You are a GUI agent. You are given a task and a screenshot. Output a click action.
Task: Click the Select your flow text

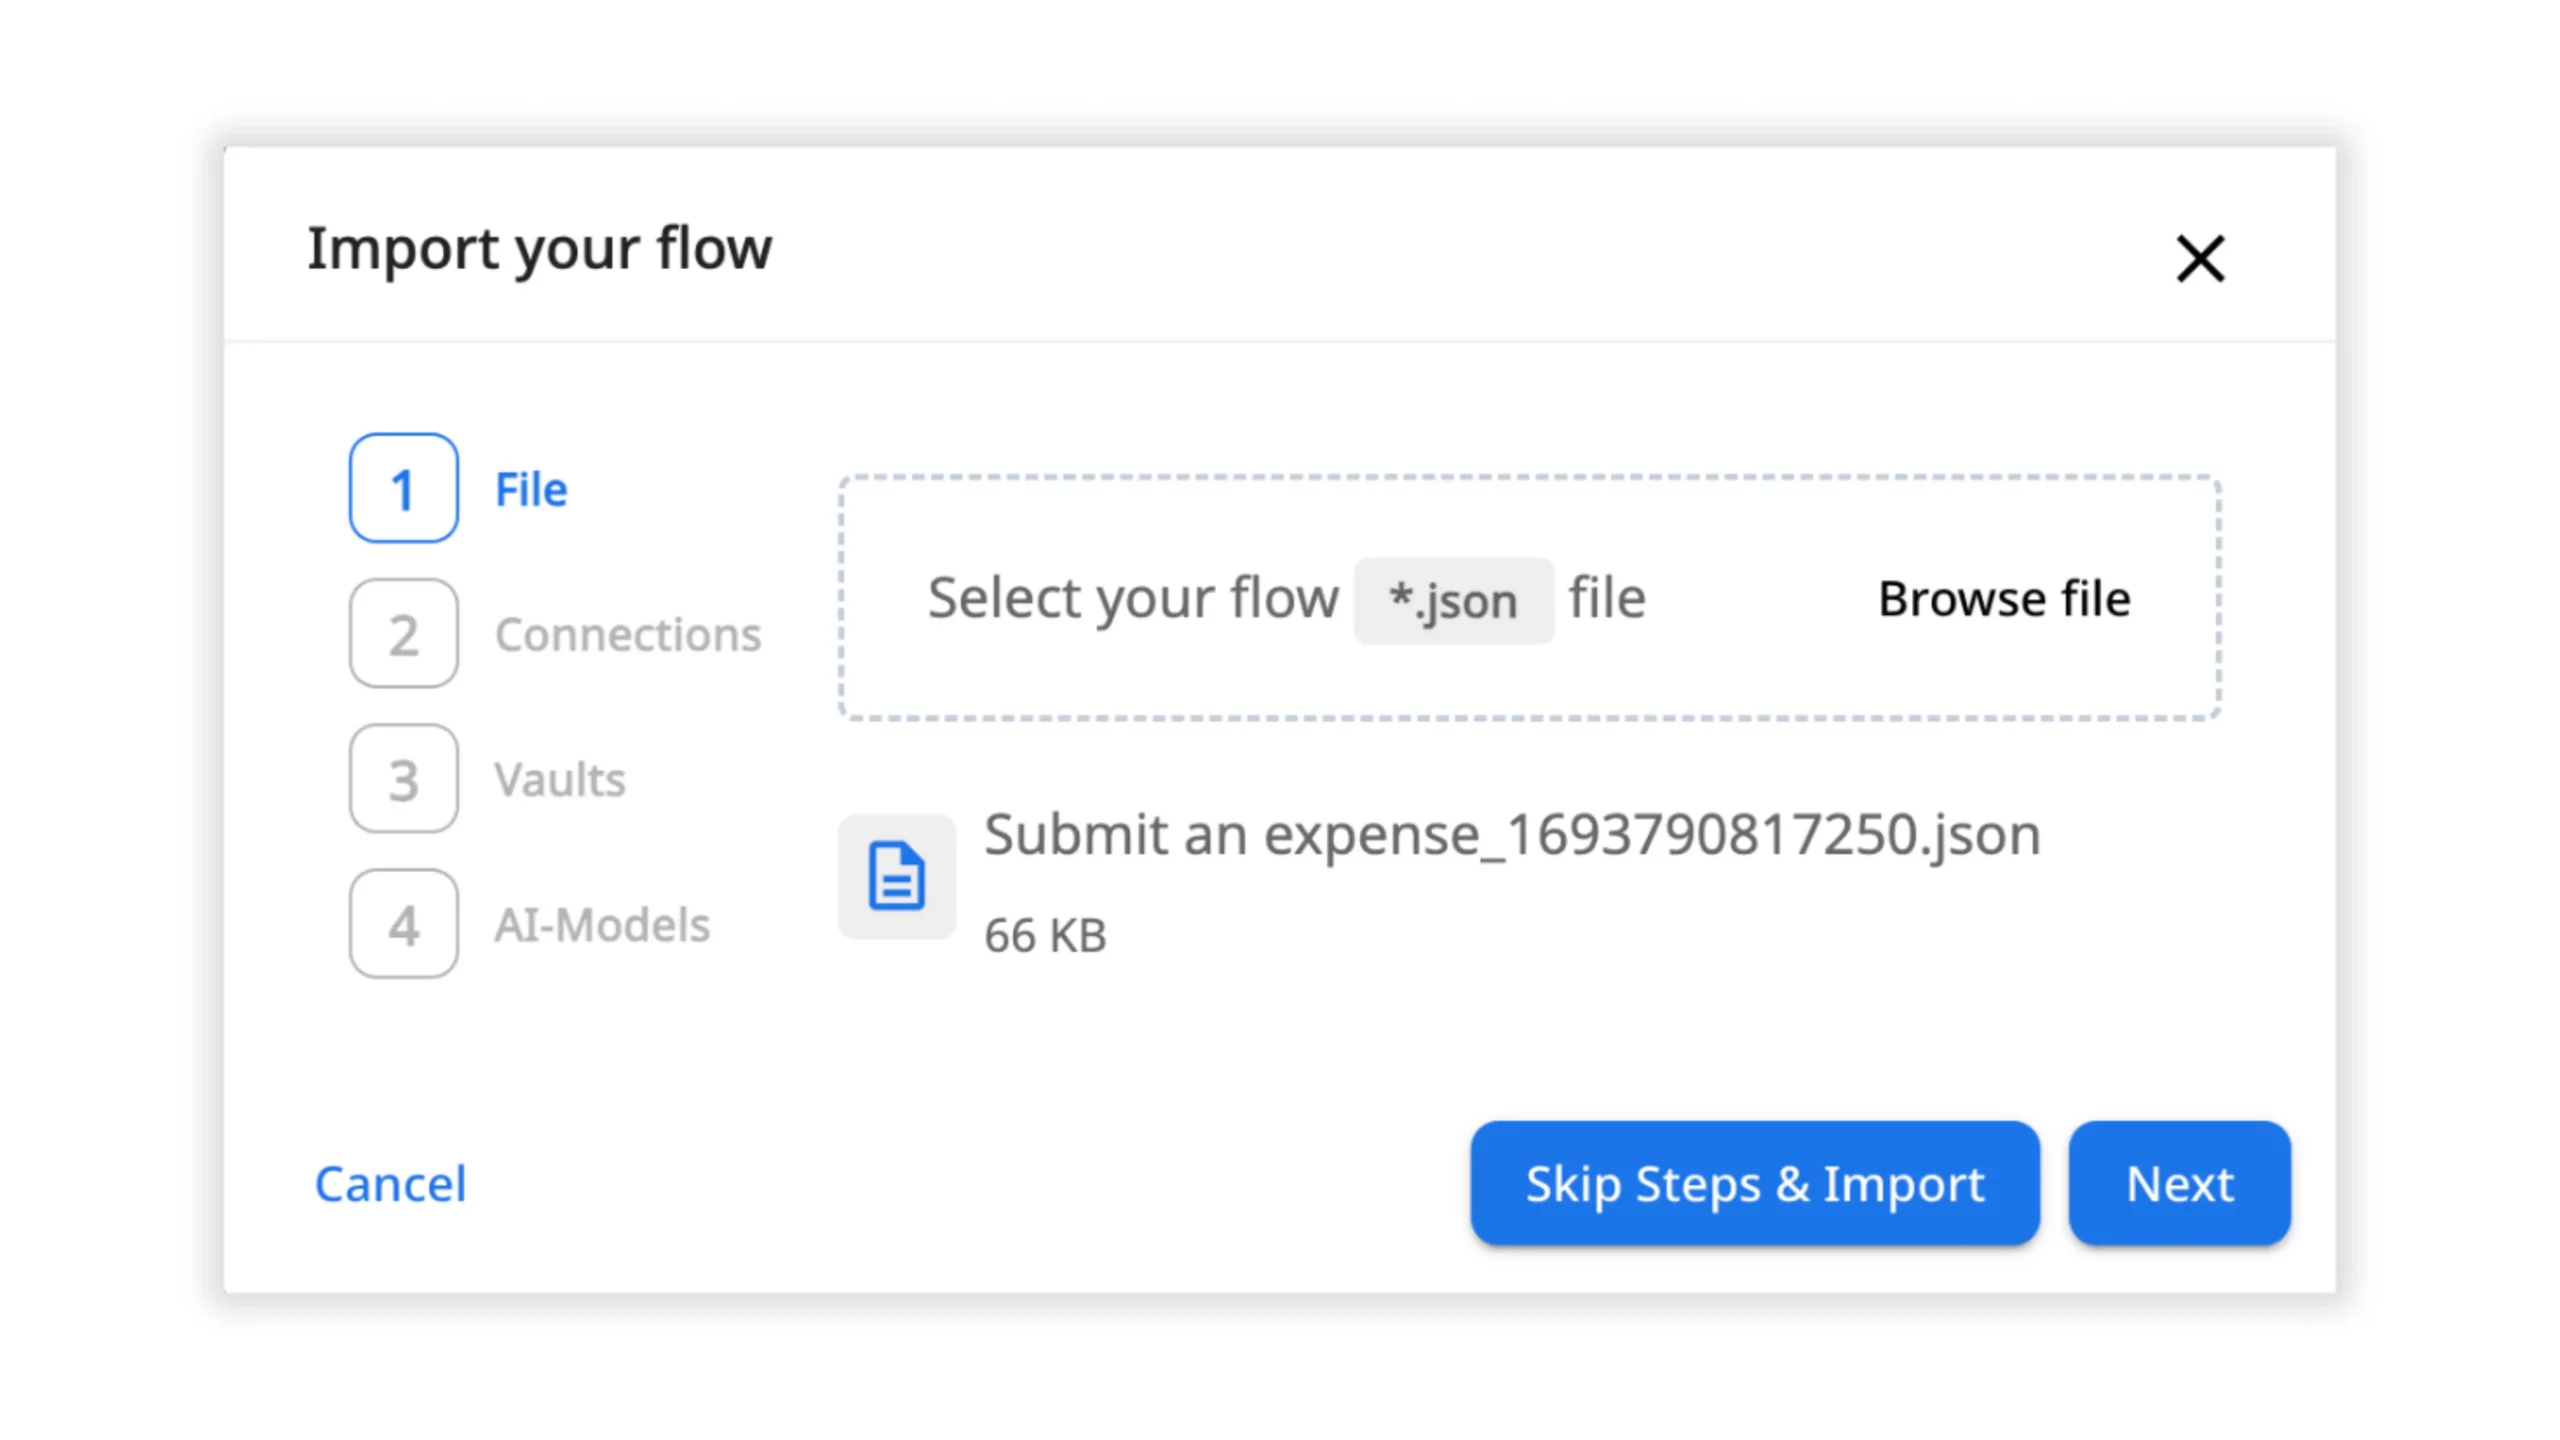[x=1132, y=598]
